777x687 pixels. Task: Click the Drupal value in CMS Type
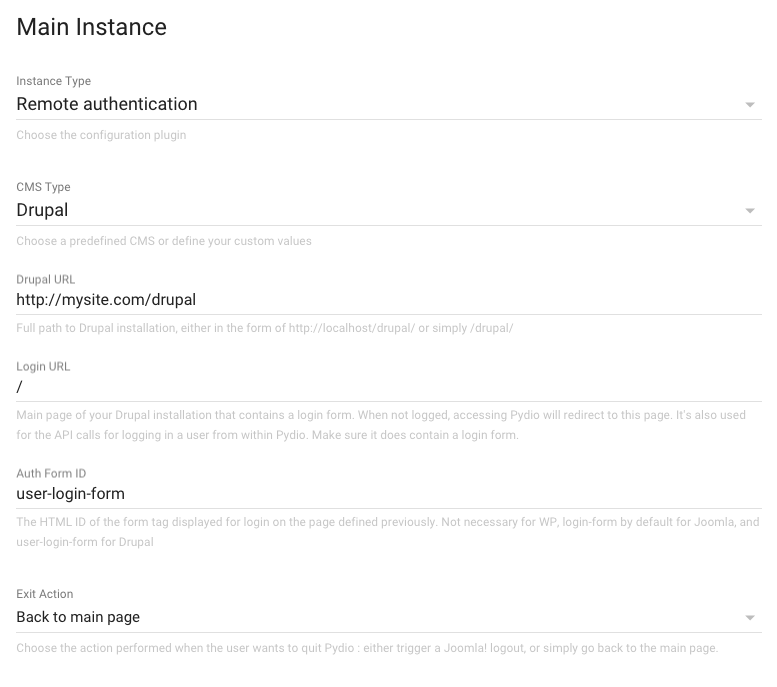pyautogui.click(x=42, y=210)
